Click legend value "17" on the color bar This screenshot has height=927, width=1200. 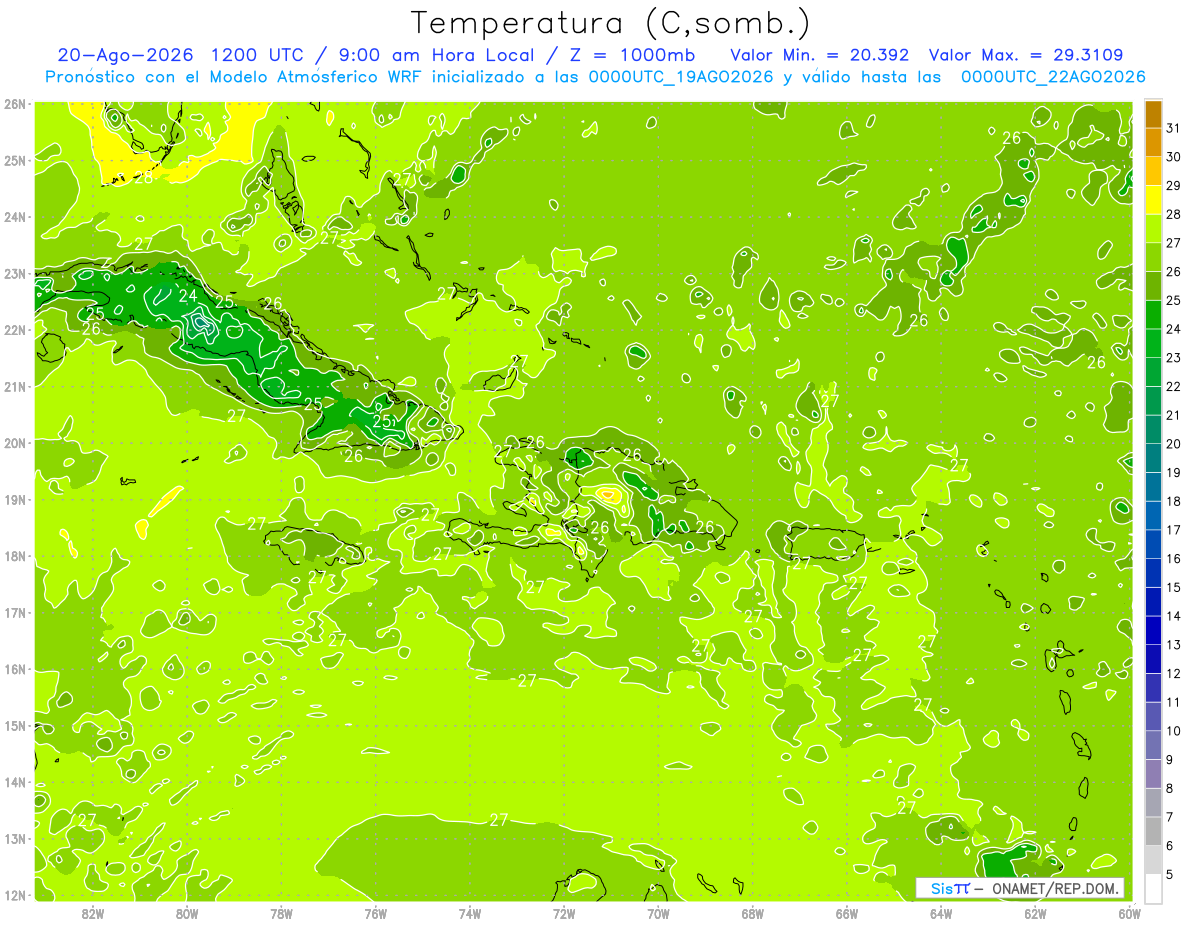(1172, 530)
